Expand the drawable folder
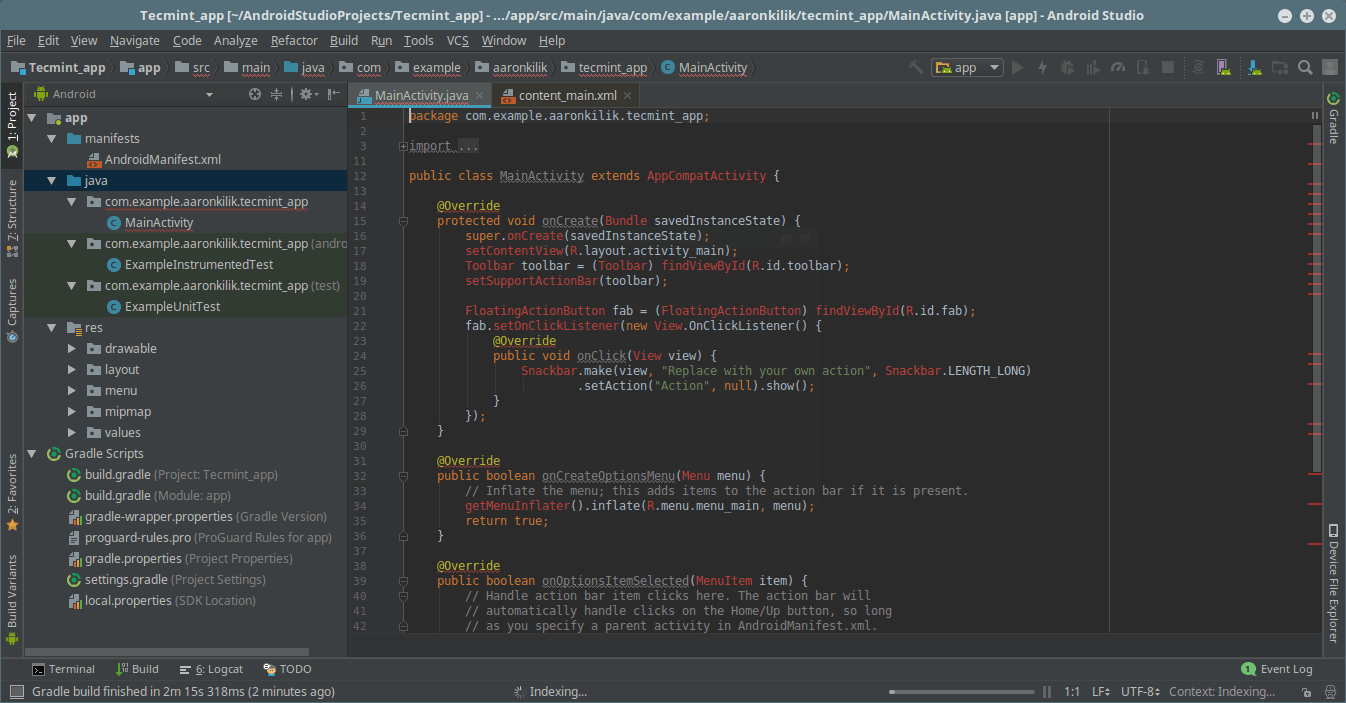Image resolution: width=1346 pixels, height=703 pixels. [72, 349]
